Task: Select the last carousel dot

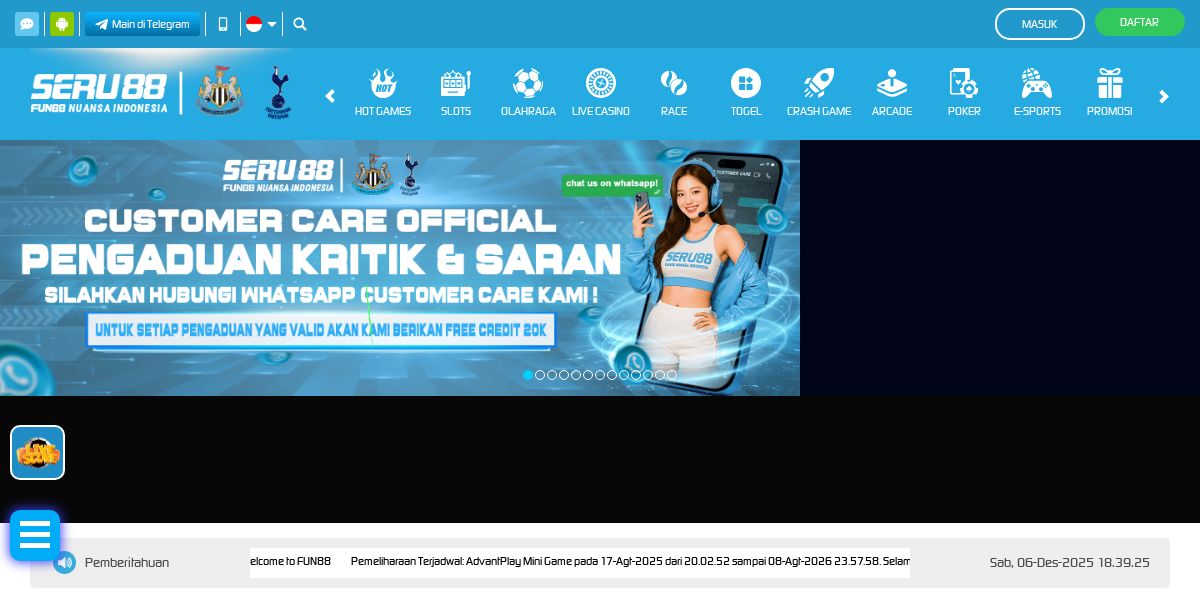Action: click(x=672, y=375)
